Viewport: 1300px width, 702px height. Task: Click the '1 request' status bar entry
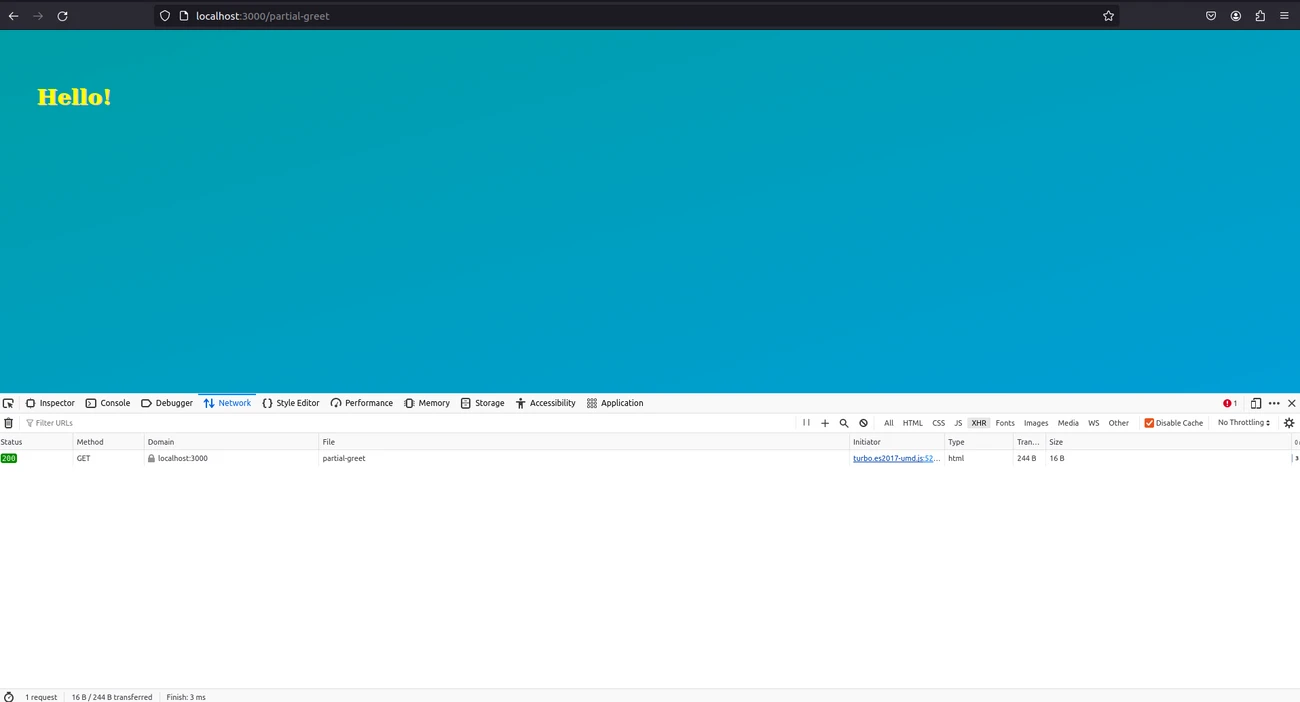click(x=41, y=697)
